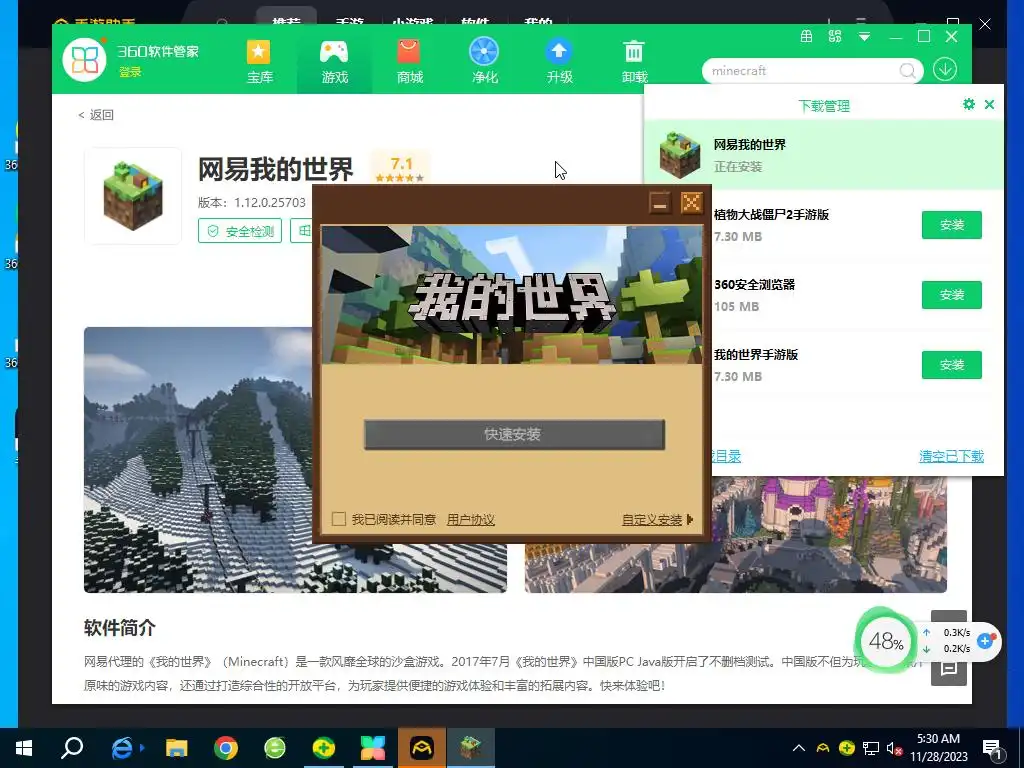
Task: Click 清空已下载 link
Action: (x=952, y=456)
